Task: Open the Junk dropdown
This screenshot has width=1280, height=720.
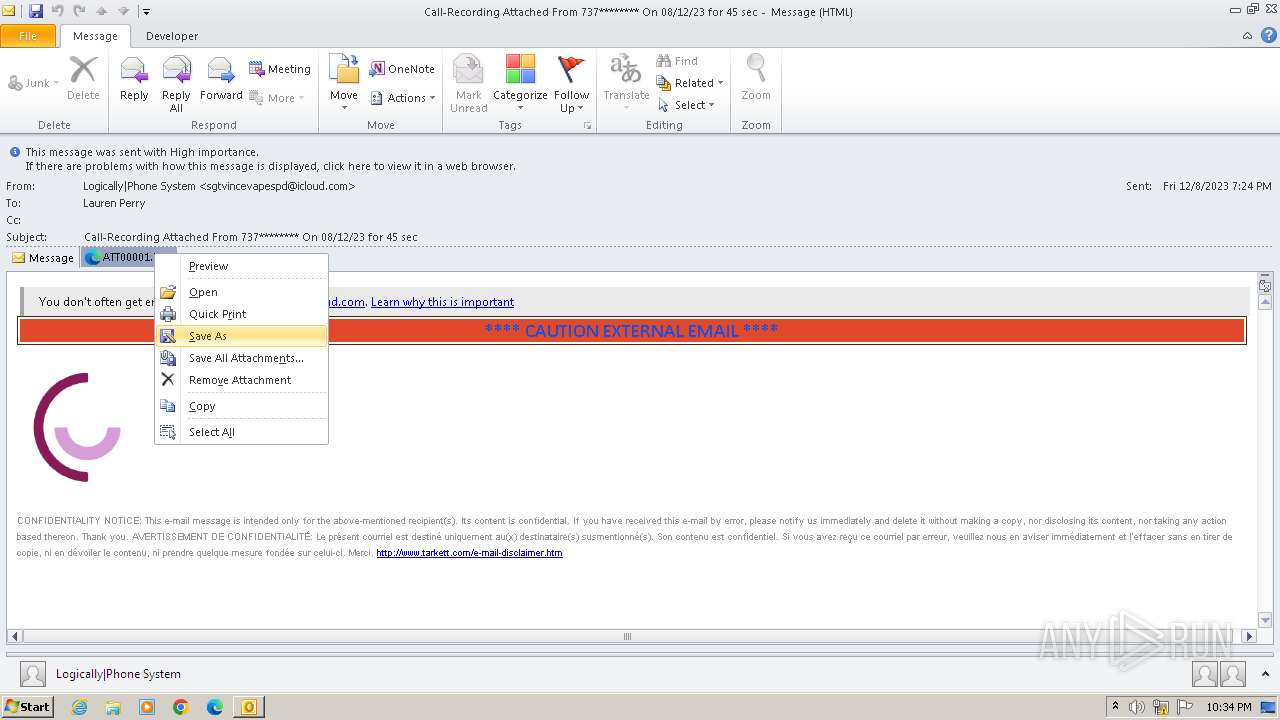Action: pyautogui.click(x=33, y=83)
